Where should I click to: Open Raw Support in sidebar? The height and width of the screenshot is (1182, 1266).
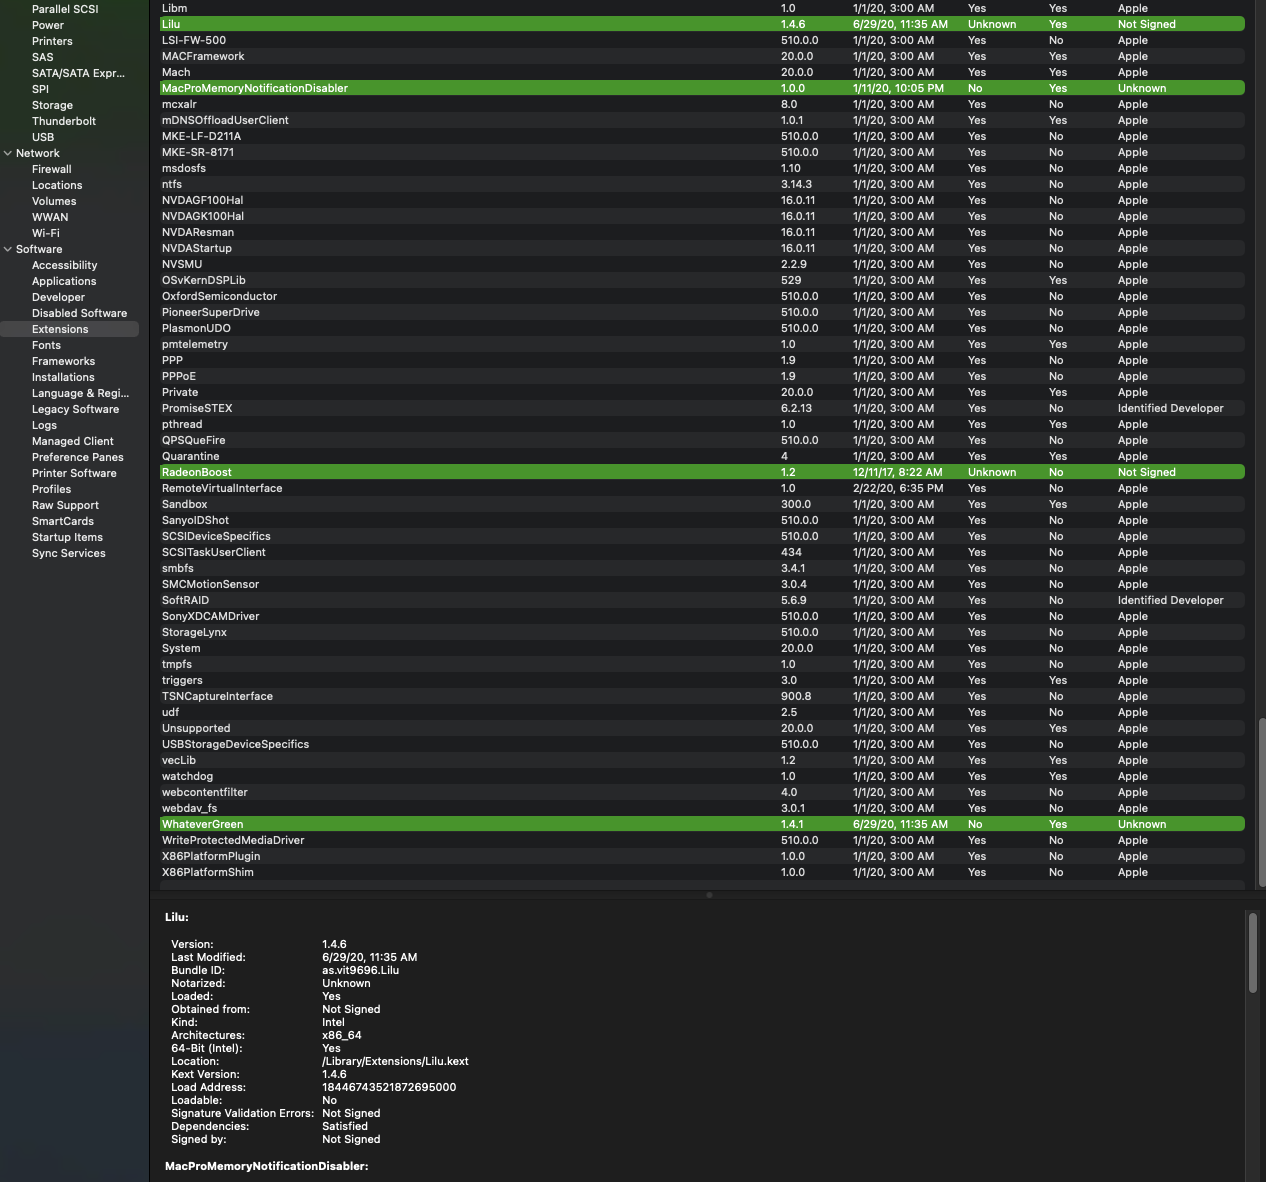(x=65, y=505)
